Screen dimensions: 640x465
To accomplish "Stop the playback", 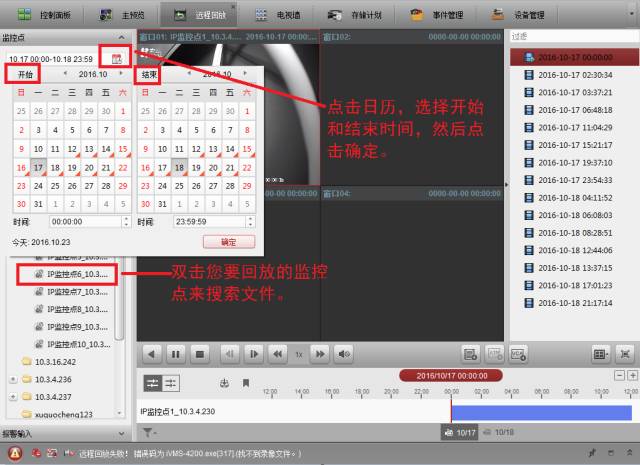I will tap(199, 353).
